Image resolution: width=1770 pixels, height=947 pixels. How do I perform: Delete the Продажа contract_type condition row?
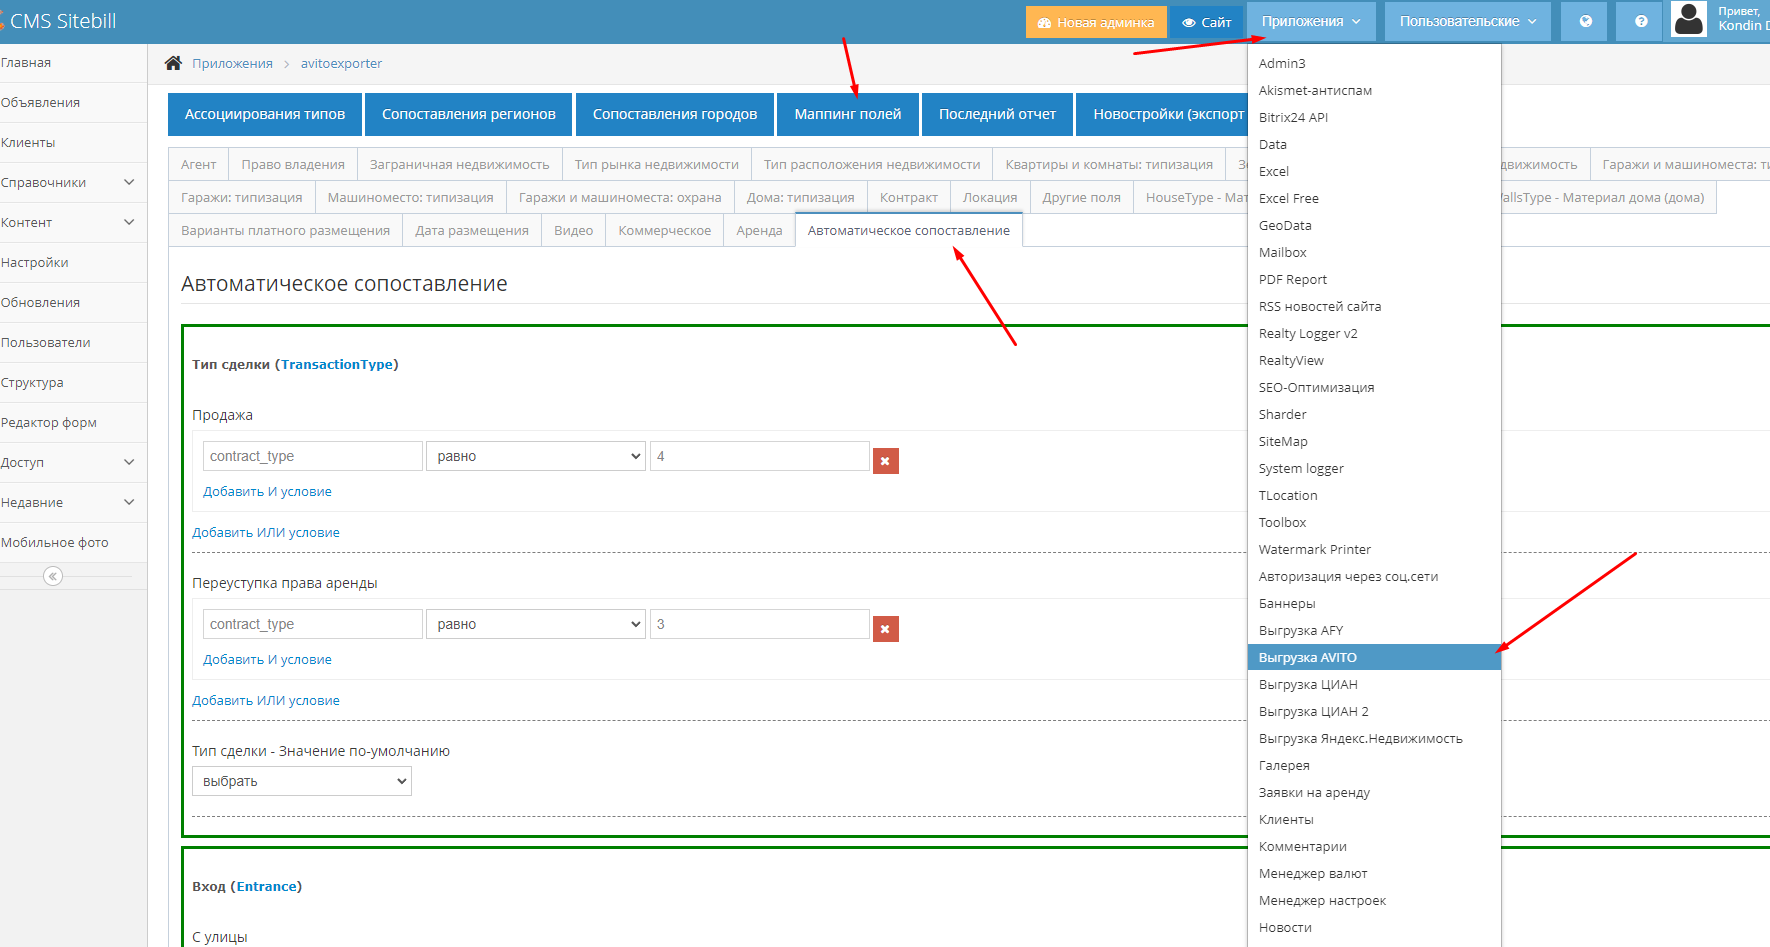click(x=885, y=461)
